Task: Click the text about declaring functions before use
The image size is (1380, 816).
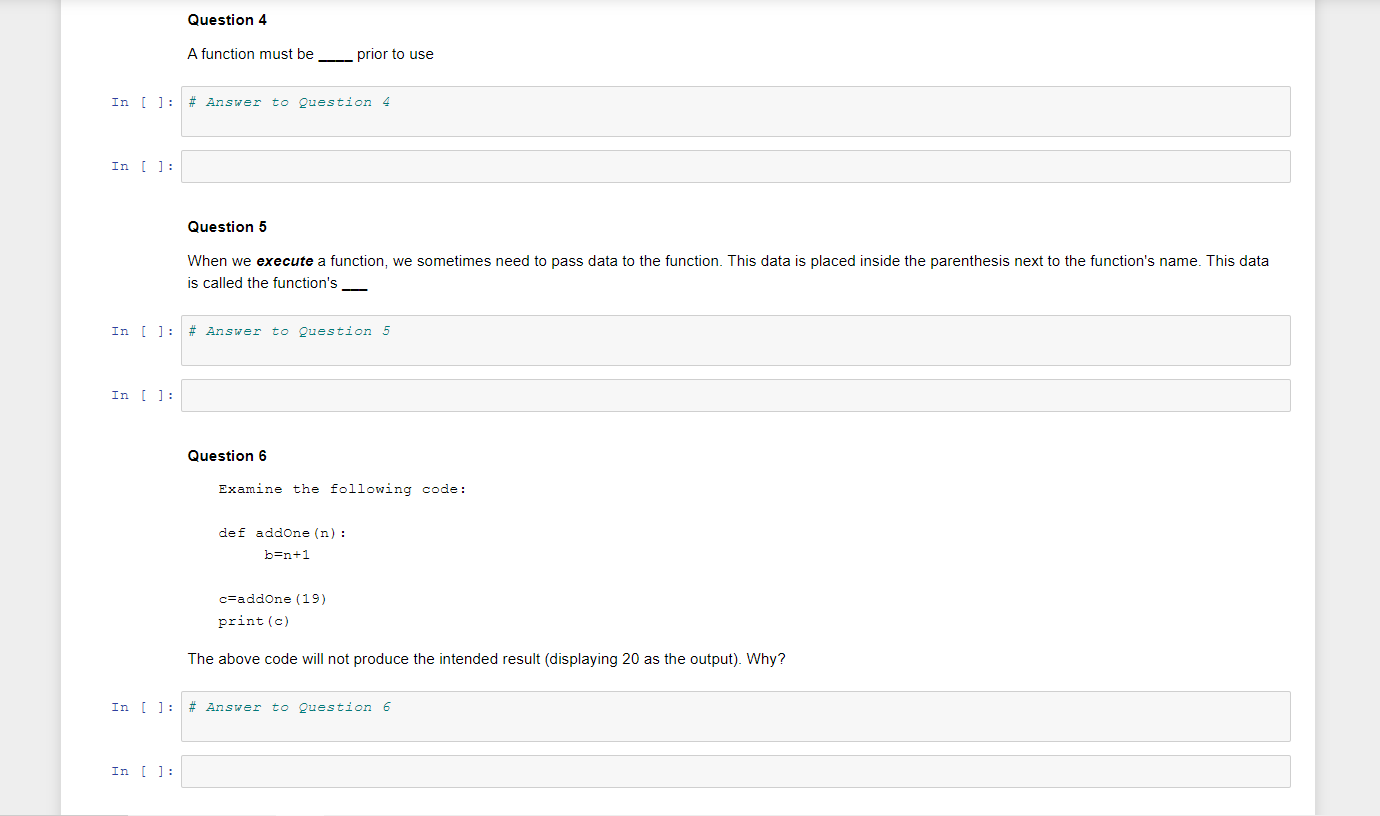Action: (310, 54)
